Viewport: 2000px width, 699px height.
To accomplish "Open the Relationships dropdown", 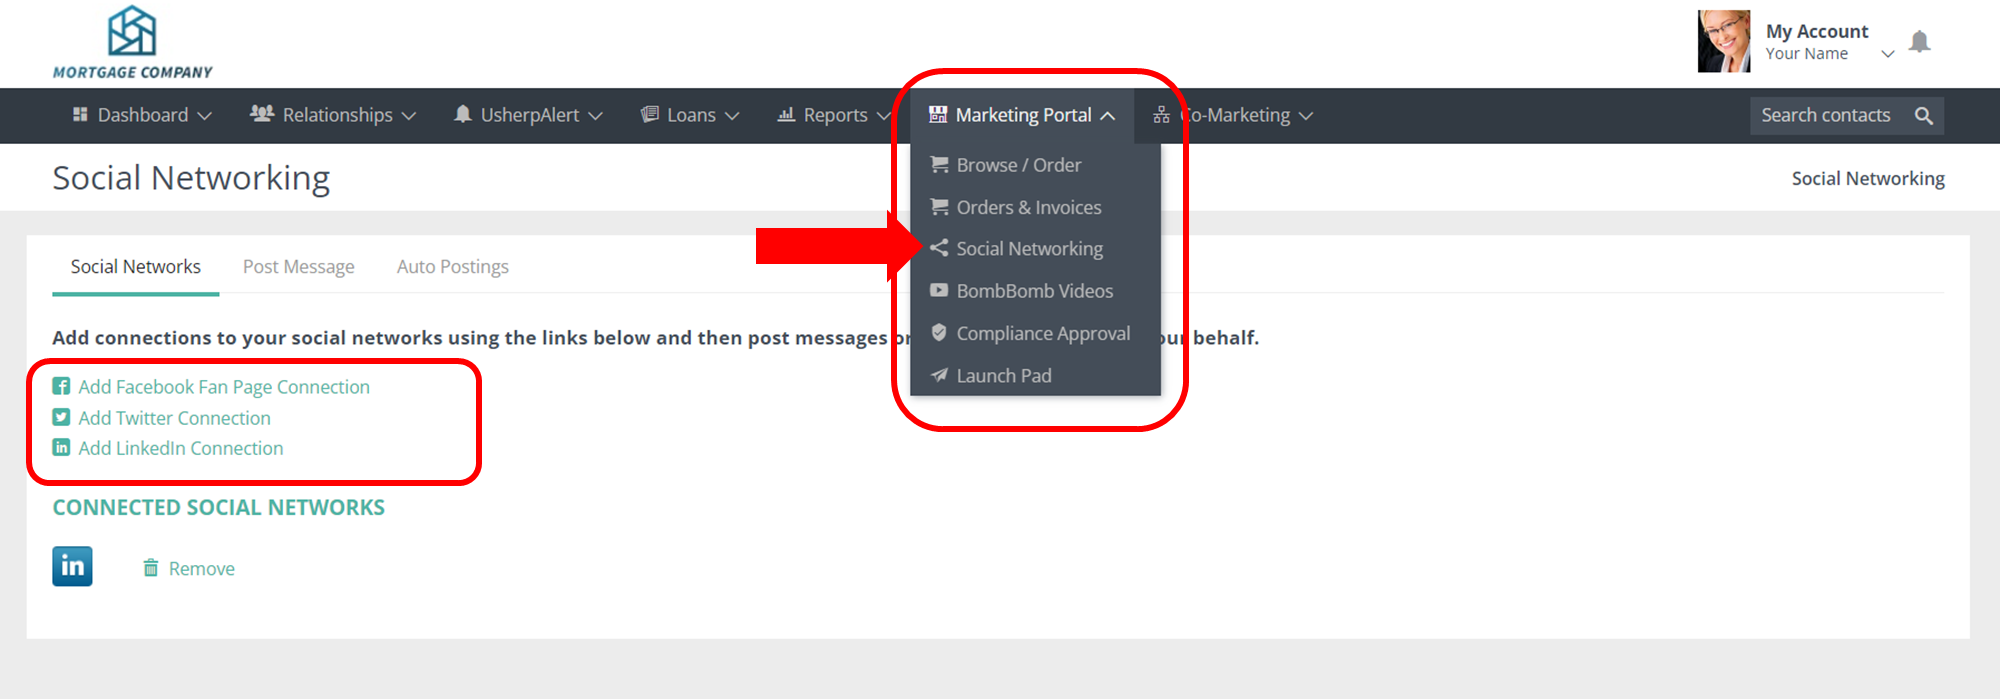I will [332, 116].
